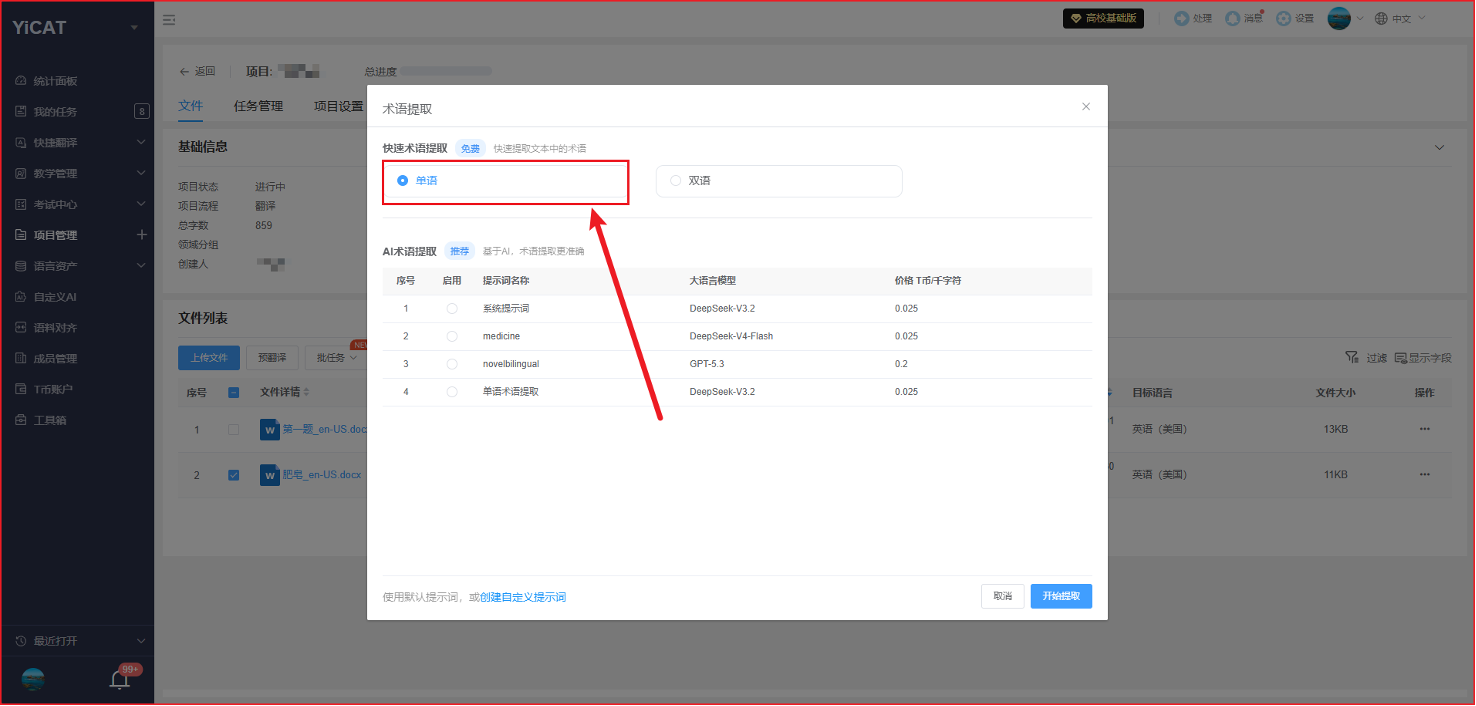Enable the novelbilingual prompt radio
This screenshot has width=1476, height=706.
(452, 364)
